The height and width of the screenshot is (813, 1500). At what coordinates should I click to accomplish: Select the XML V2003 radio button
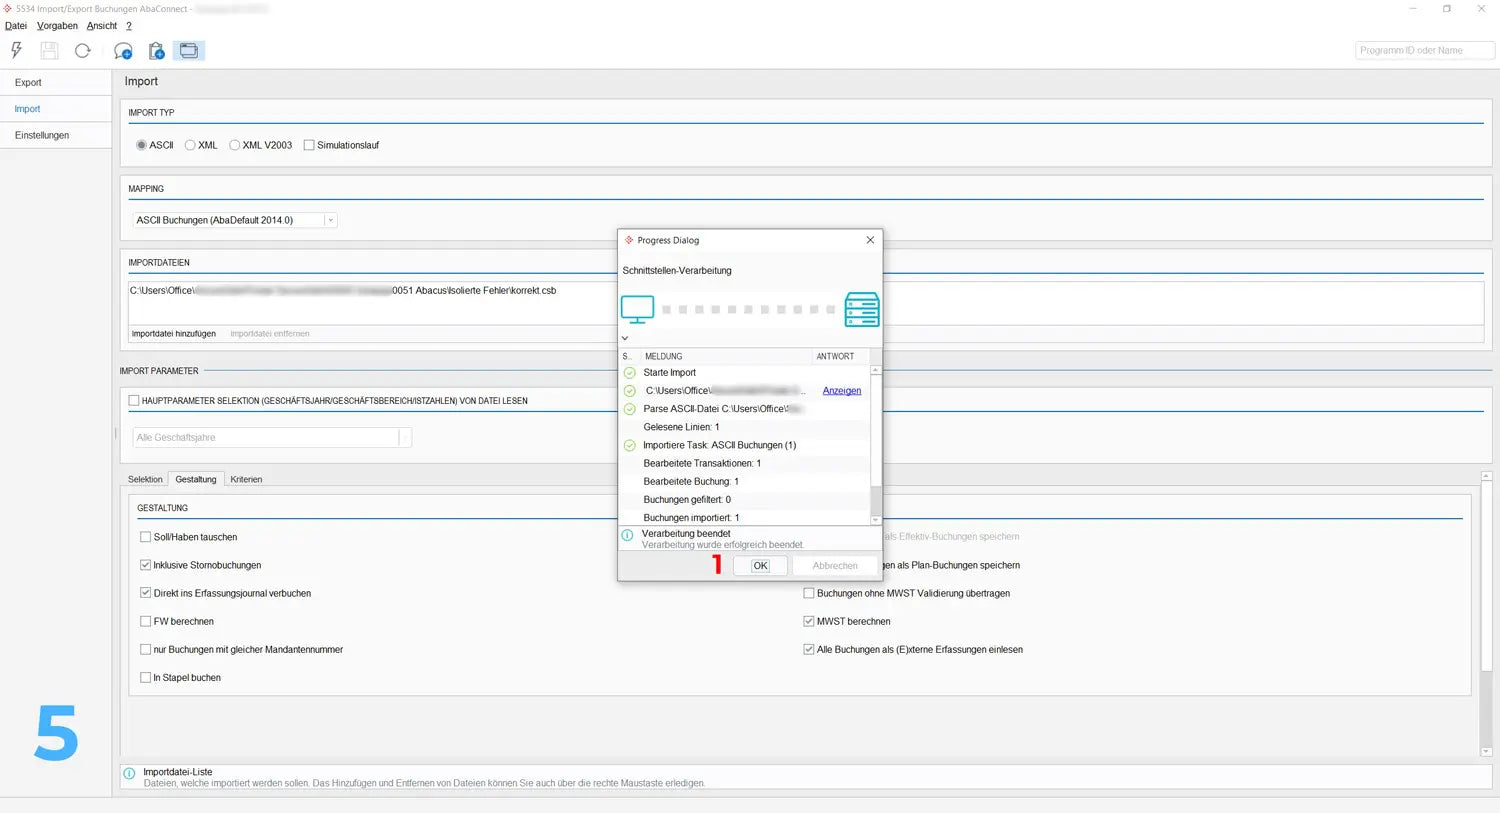click(x=235, y=145)
